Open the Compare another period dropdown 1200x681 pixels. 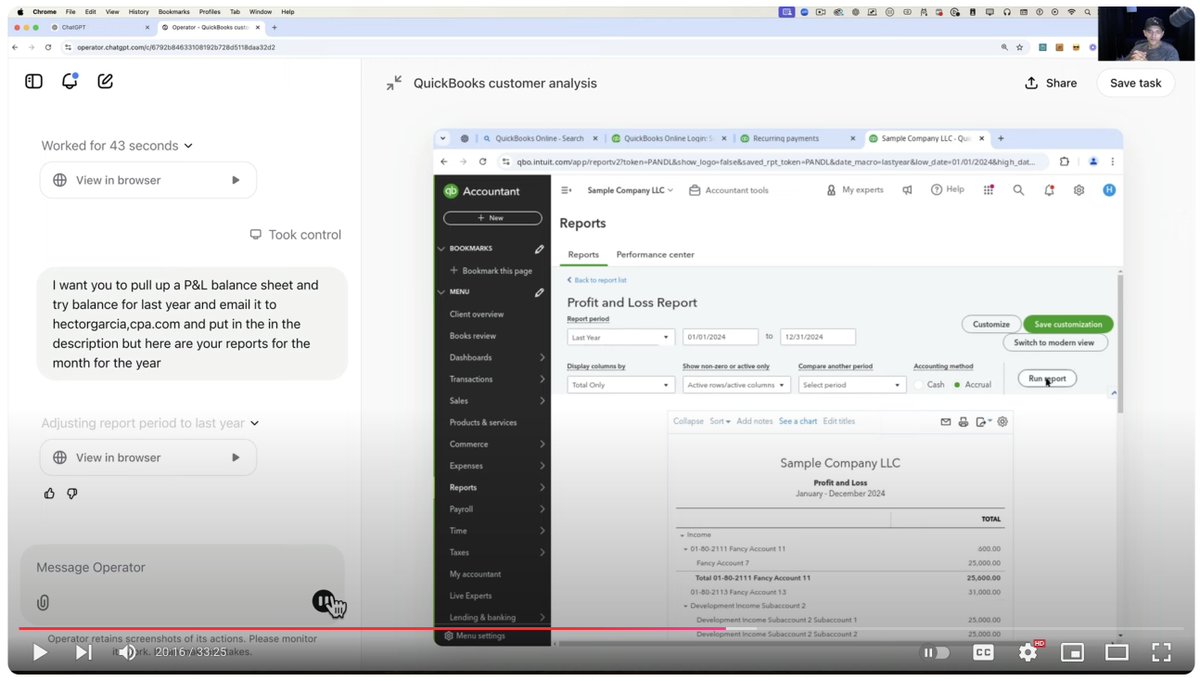pyautogui.click(x=851, y=385)
